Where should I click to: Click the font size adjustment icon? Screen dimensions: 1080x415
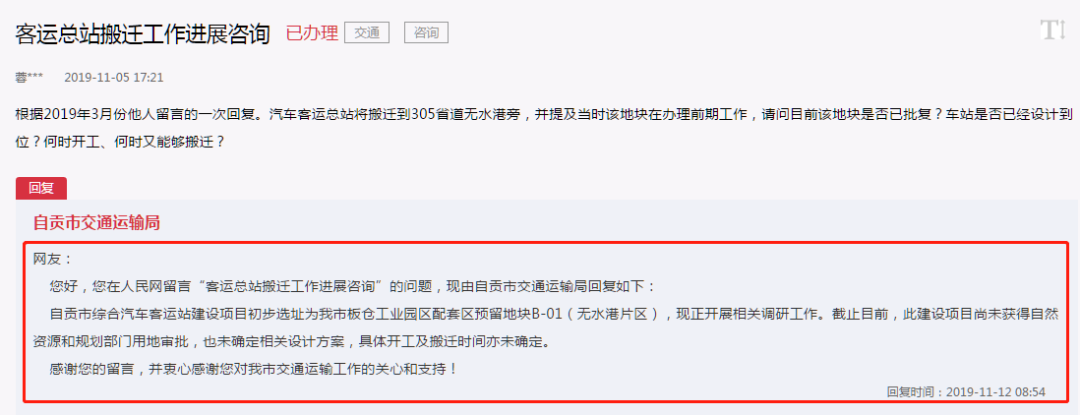(x=1053, y=30)
